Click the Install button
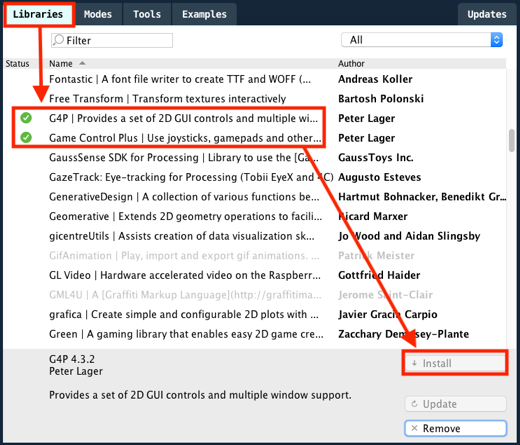Screen dimensions: 520x445 point(455,363)
